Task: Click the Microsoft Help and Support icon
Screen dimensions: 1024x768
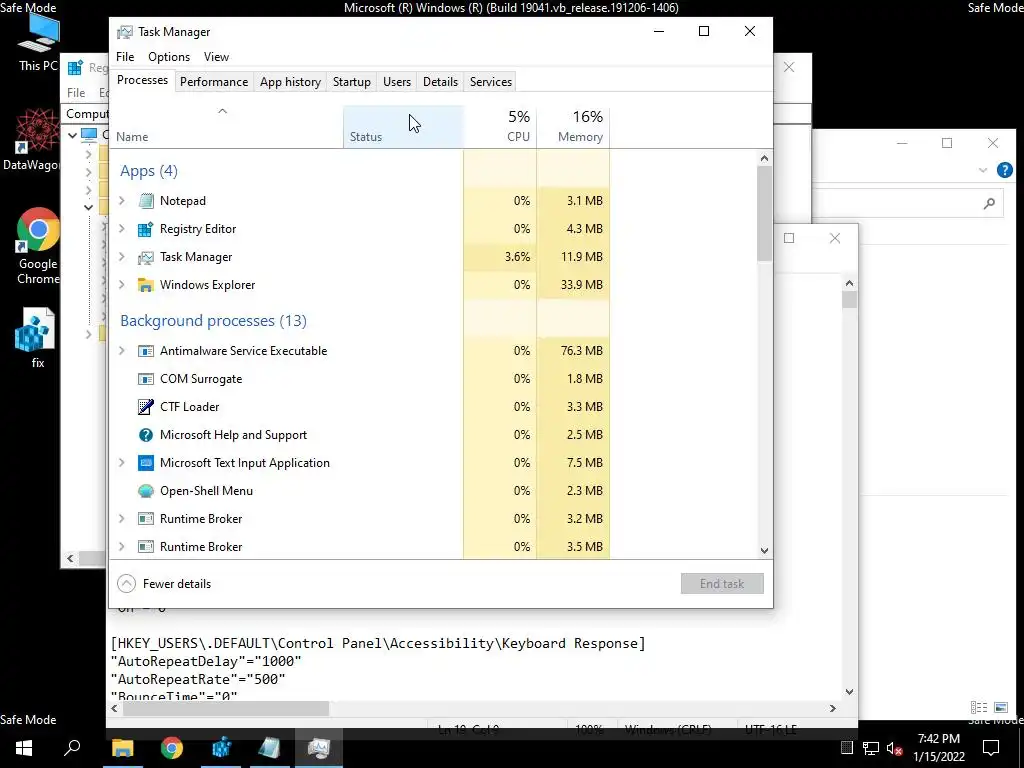Action: coord(146,435)
